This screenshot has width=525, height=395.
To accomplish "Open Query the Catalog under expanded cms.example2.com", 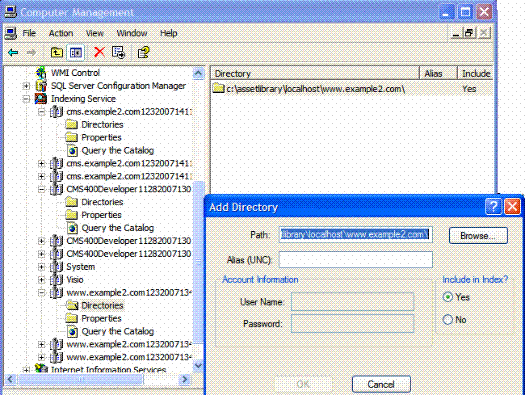I will [x=118, y=151].
